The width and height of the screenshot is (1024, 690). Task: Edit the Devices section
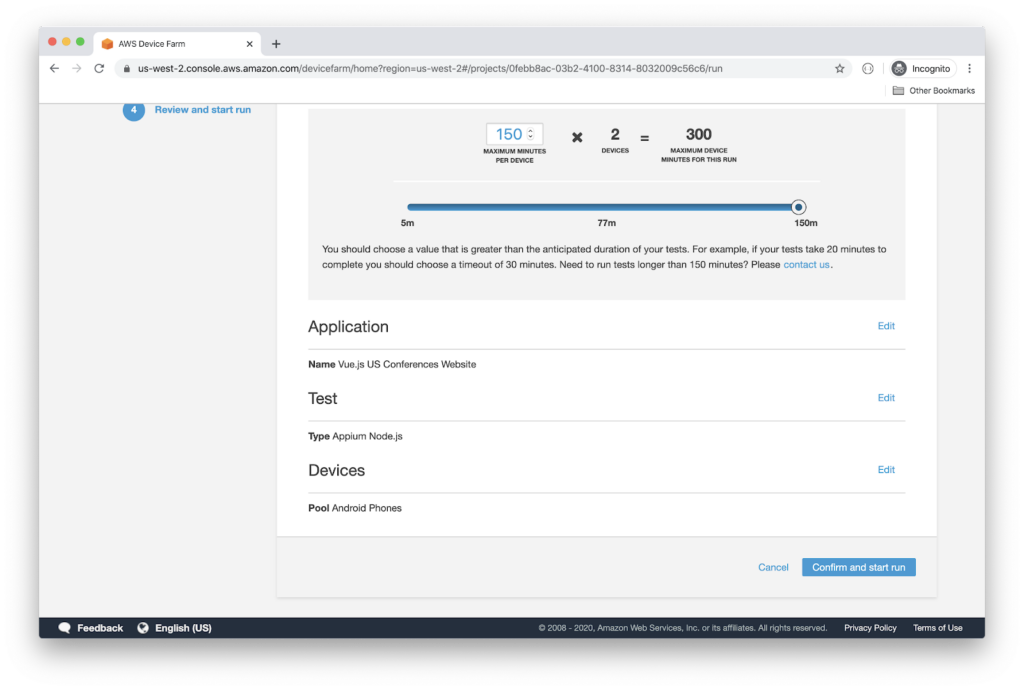(x=886, y=470)
